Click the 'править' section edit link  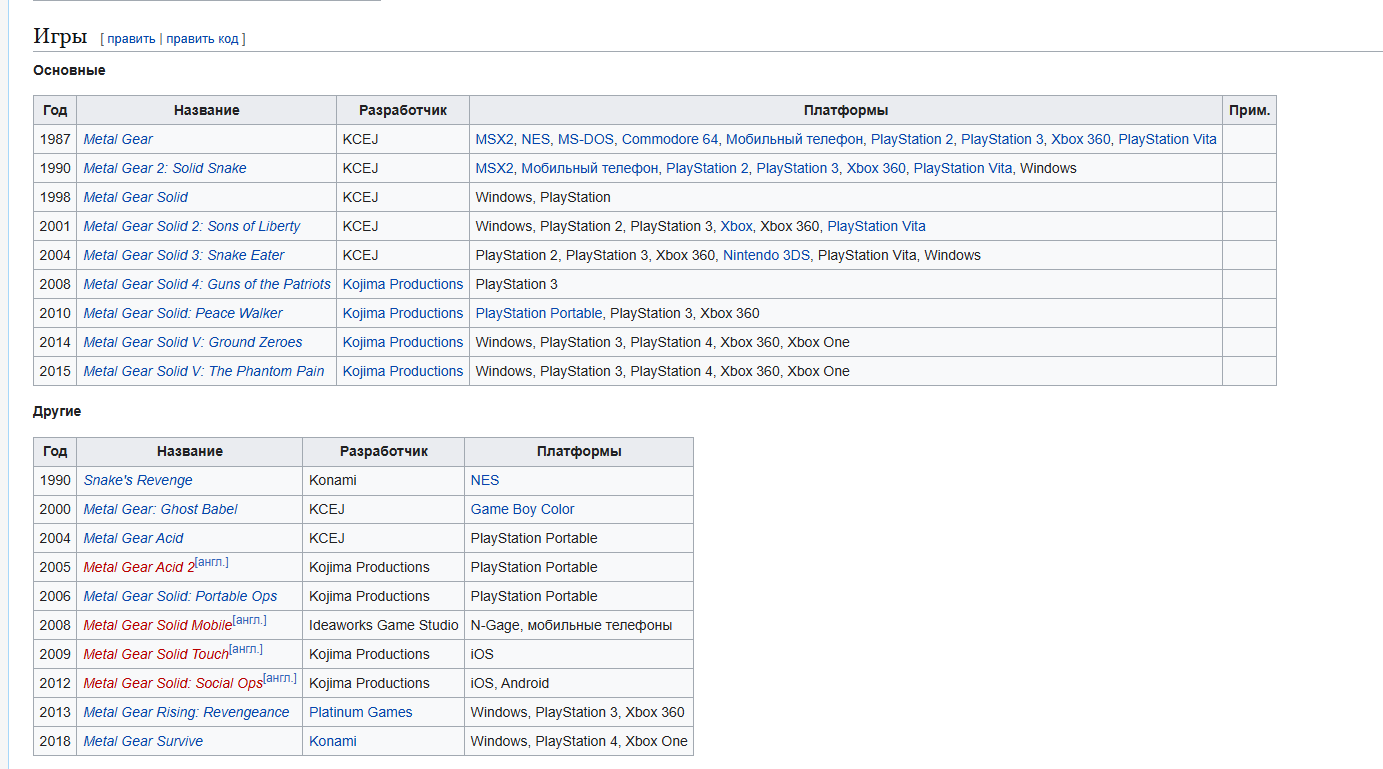coord(131,39)
